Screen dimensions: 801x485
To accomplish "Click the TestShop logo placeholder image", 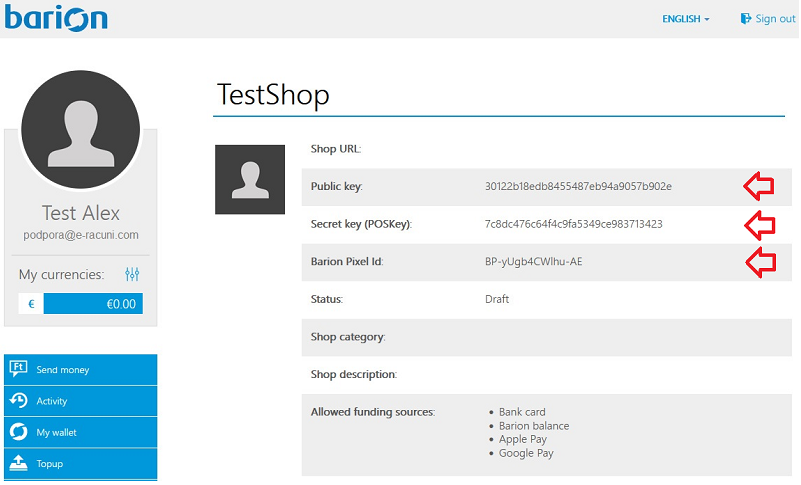I will click(250, 179).
